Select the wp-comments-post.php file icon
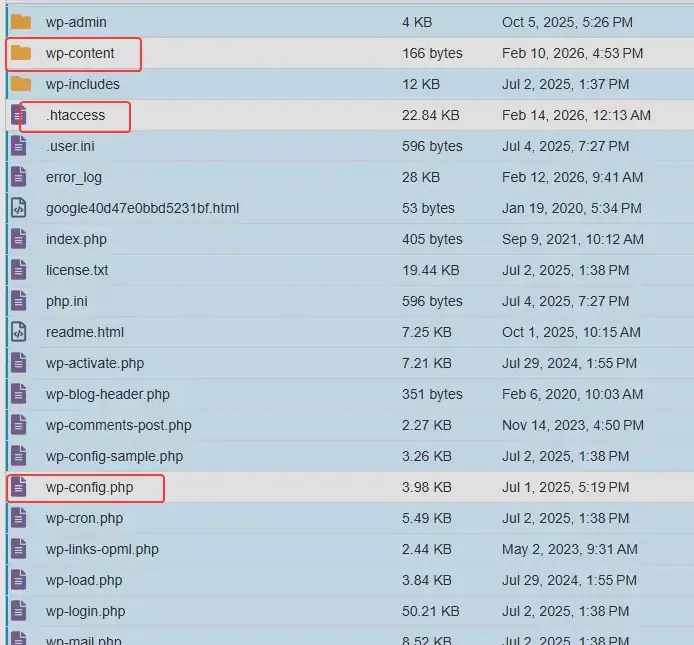This screenshot has height=645, width=694. 19,425
